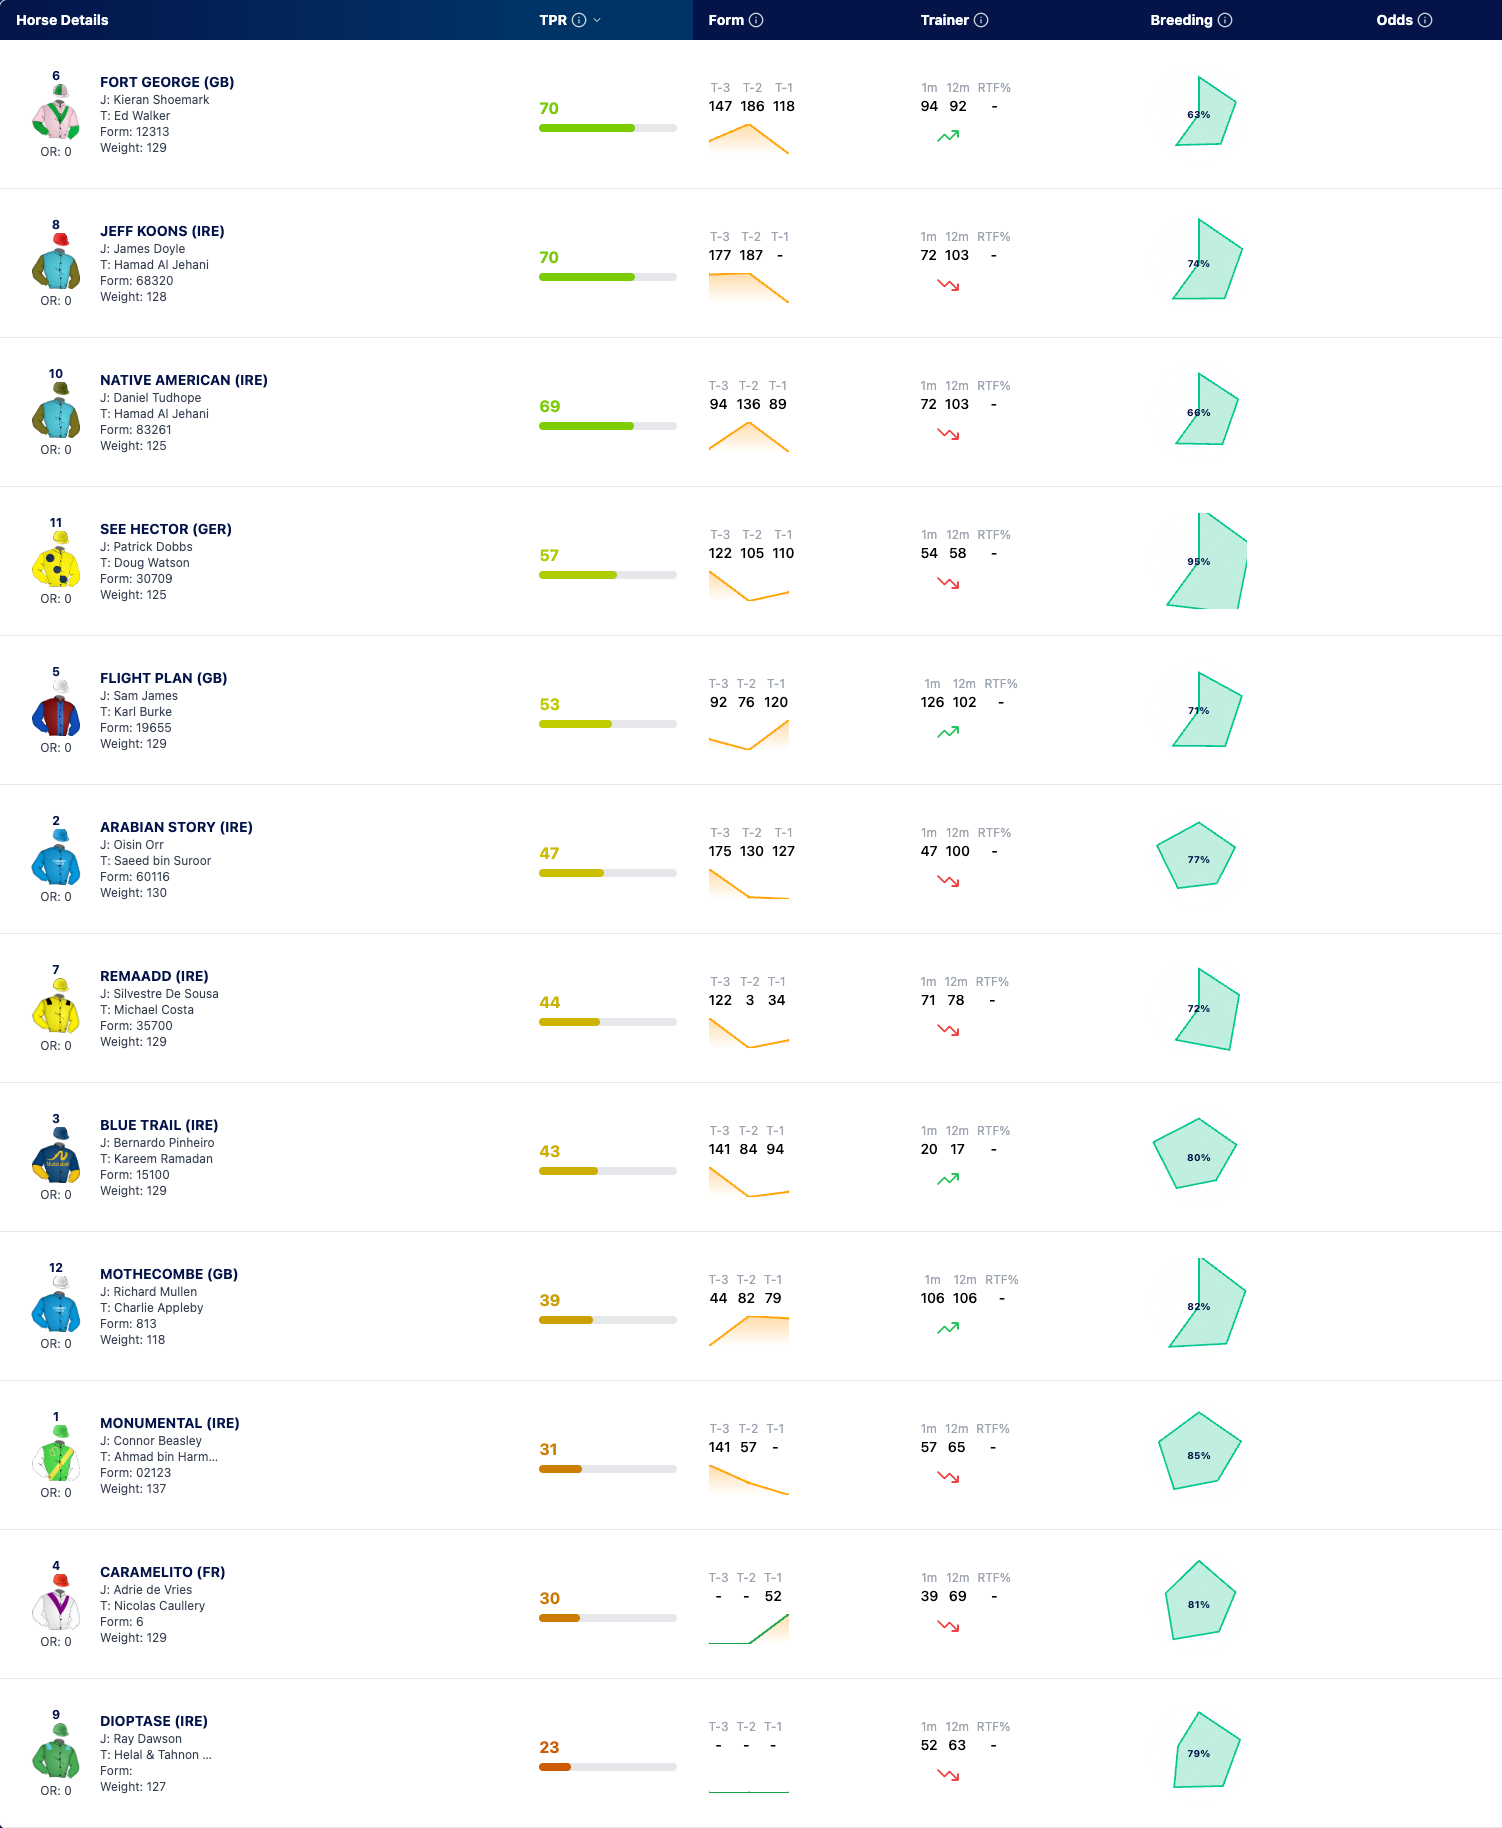Image resolution: width=1502 pixels, height=1828 pixels.
Task: Open MOTHECOMBE (GB) horse details
Action: click(169, 1274)
